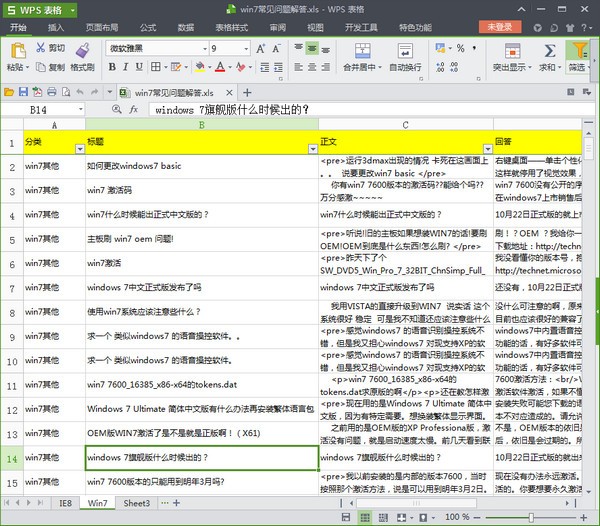Click the Print icon in quick toolbar
Viewport: 600px width, 526px height.
click(52, 92)
